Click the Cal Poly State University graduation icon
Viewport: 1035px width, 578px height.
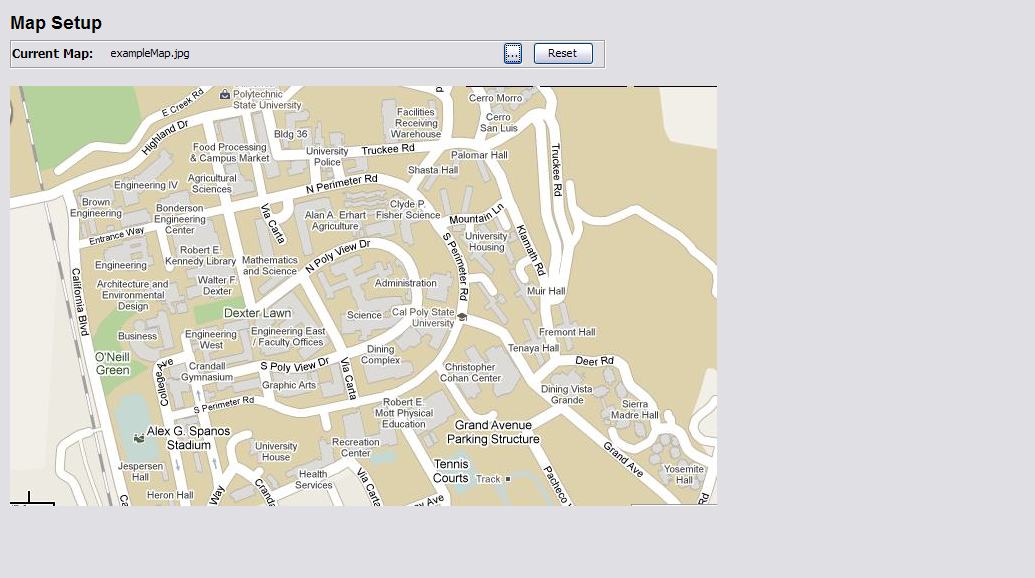click(462, 317)
